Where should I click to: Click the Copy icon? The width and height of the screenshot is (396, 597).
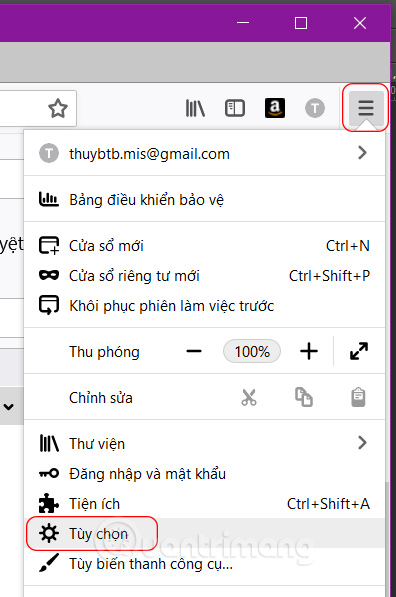pos(304,397)
